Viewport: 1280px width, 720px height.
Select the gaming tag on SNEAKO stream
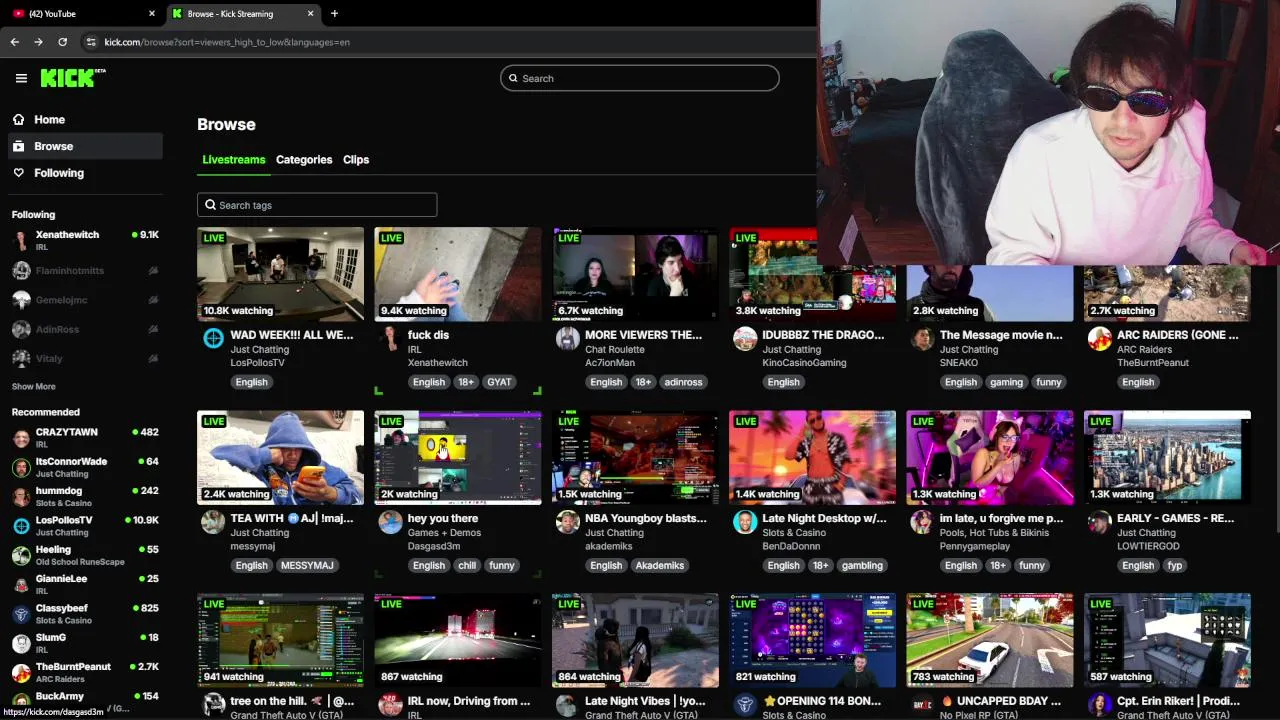(x=1006, y=382)
